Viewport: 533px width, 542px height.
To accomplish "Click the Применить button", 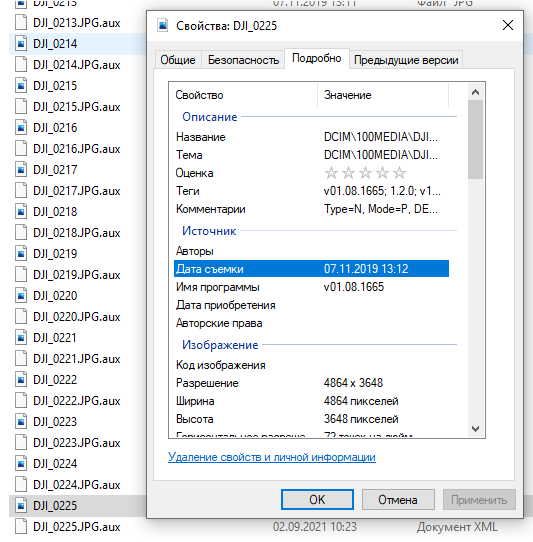I will coord(479,499).
